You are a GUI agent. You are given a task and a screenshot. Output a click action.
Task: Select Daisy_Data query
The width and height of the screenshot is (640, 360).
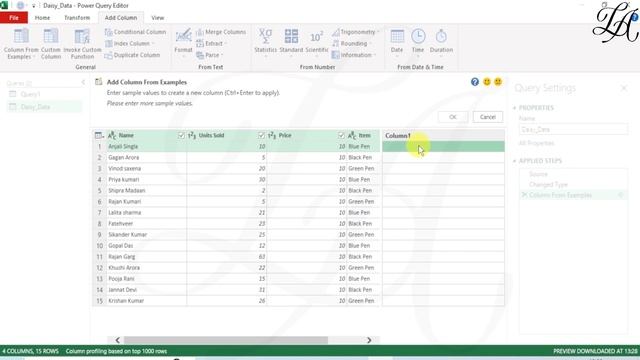coord(44,107)
